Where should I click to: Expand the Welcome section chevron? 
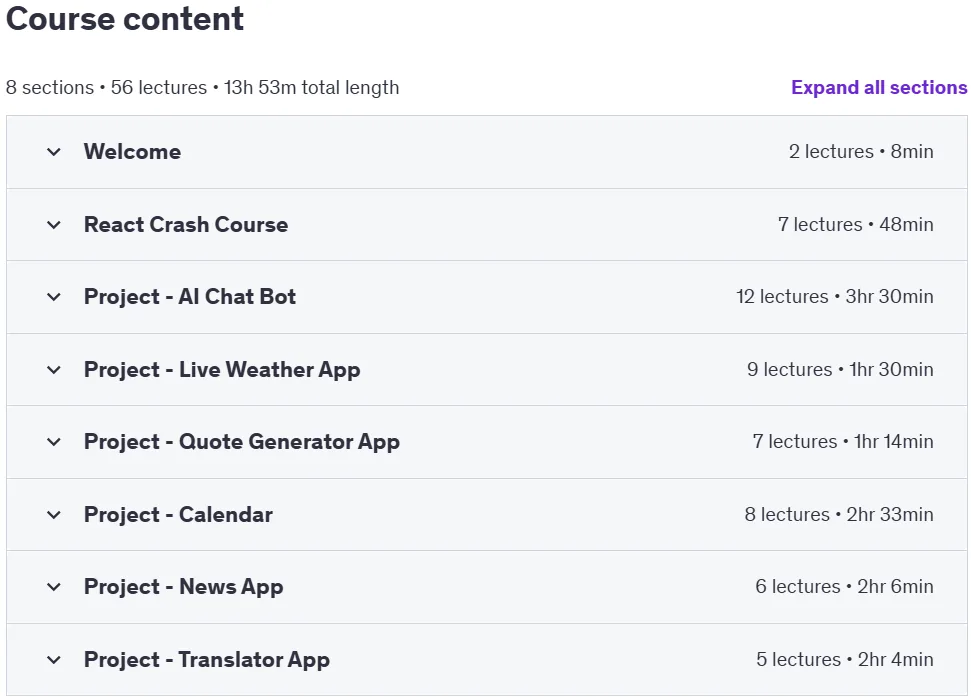pyautogui.click(x=54, y=152)
